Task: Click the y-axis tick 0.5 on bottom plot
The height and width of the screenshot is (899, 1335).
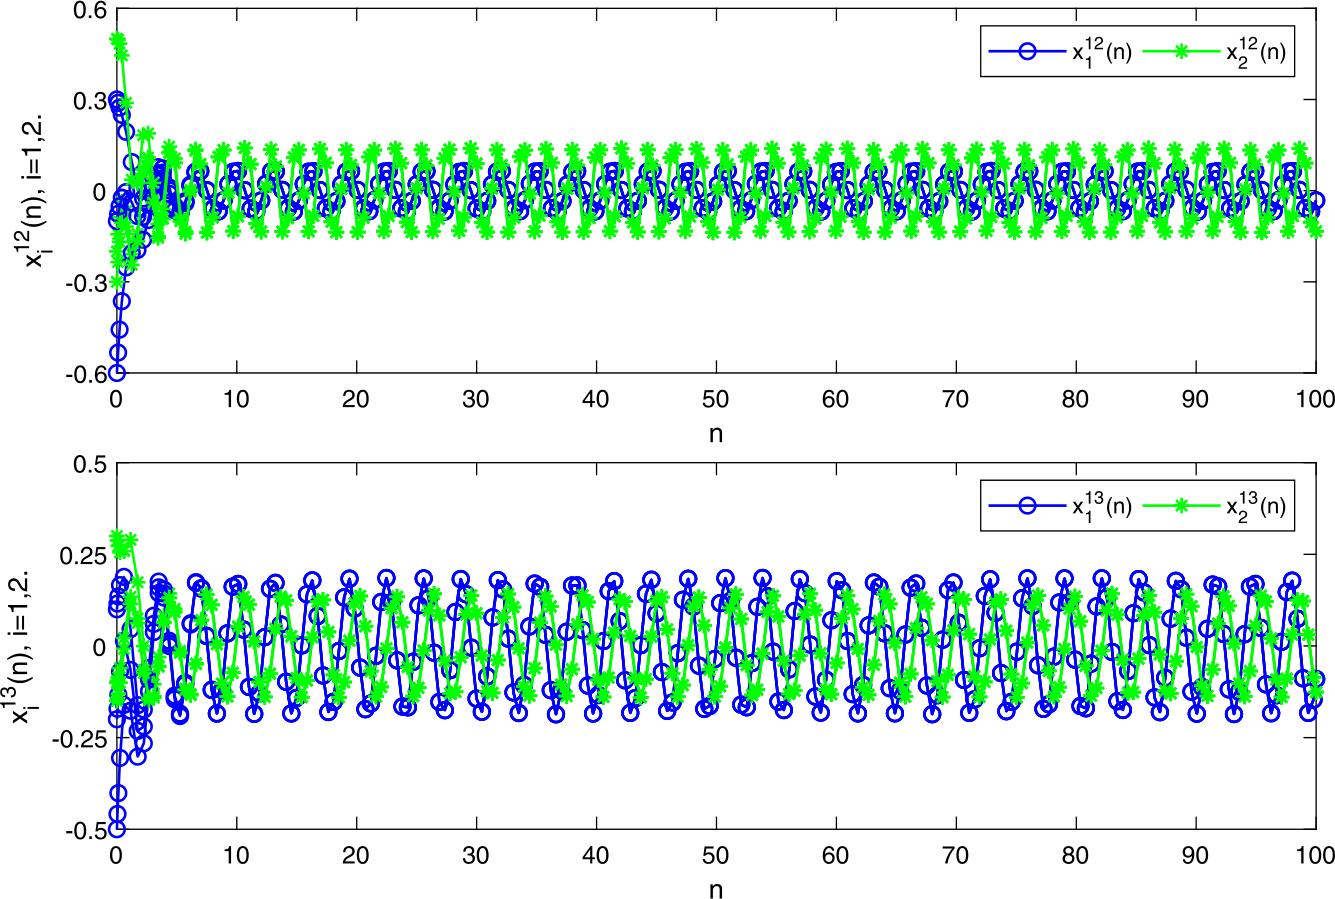Action: tap(92, 464)
